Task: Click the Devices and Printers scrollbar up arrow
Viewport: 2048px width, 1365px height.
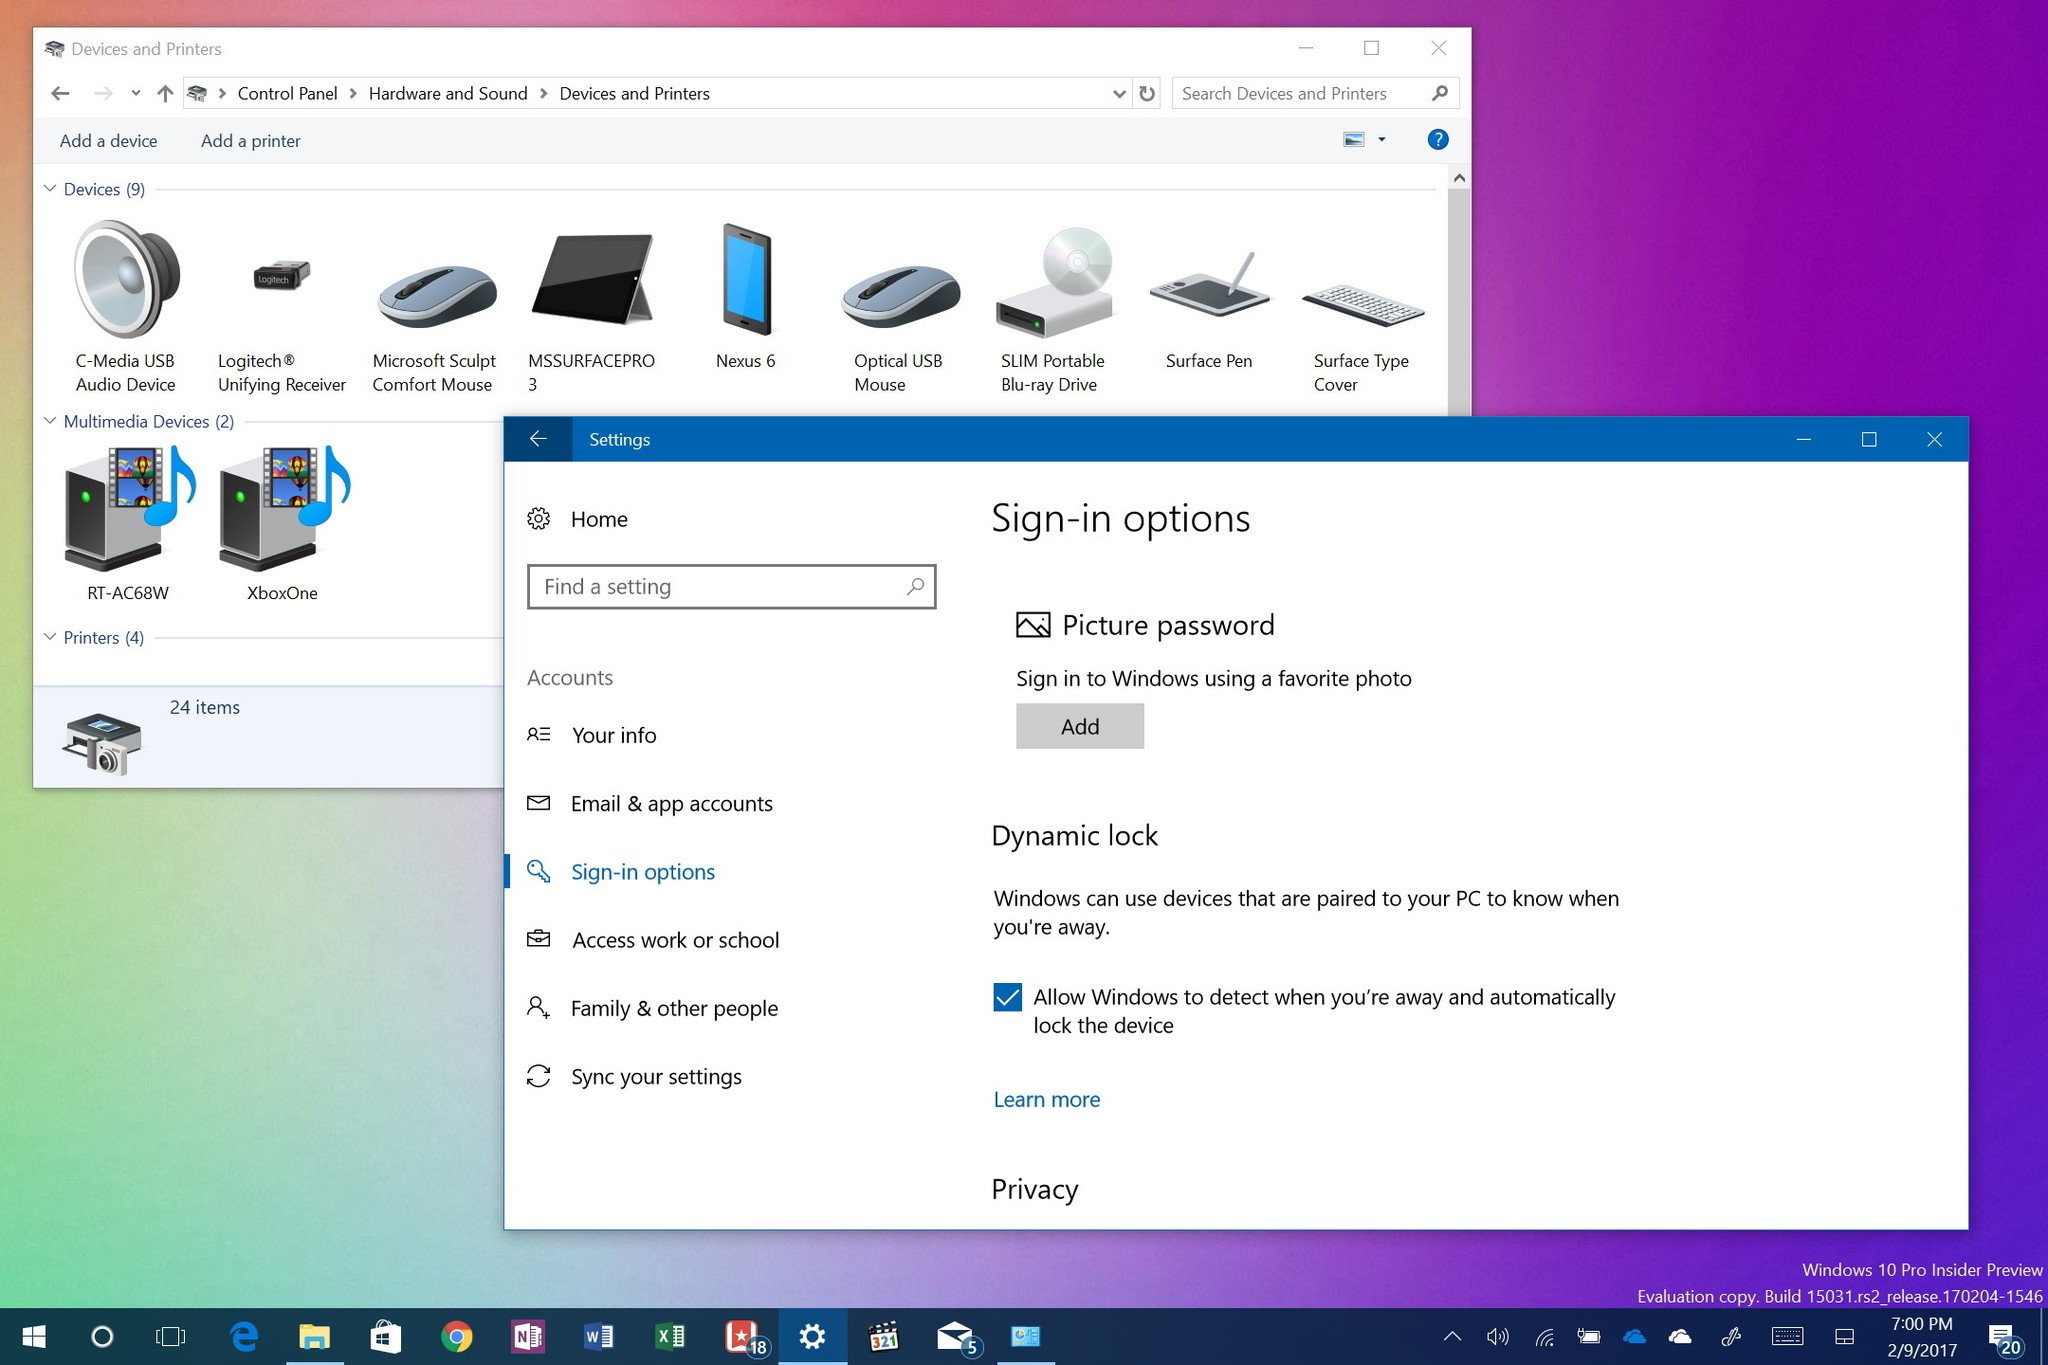Action: click(x=1459, y=178)
